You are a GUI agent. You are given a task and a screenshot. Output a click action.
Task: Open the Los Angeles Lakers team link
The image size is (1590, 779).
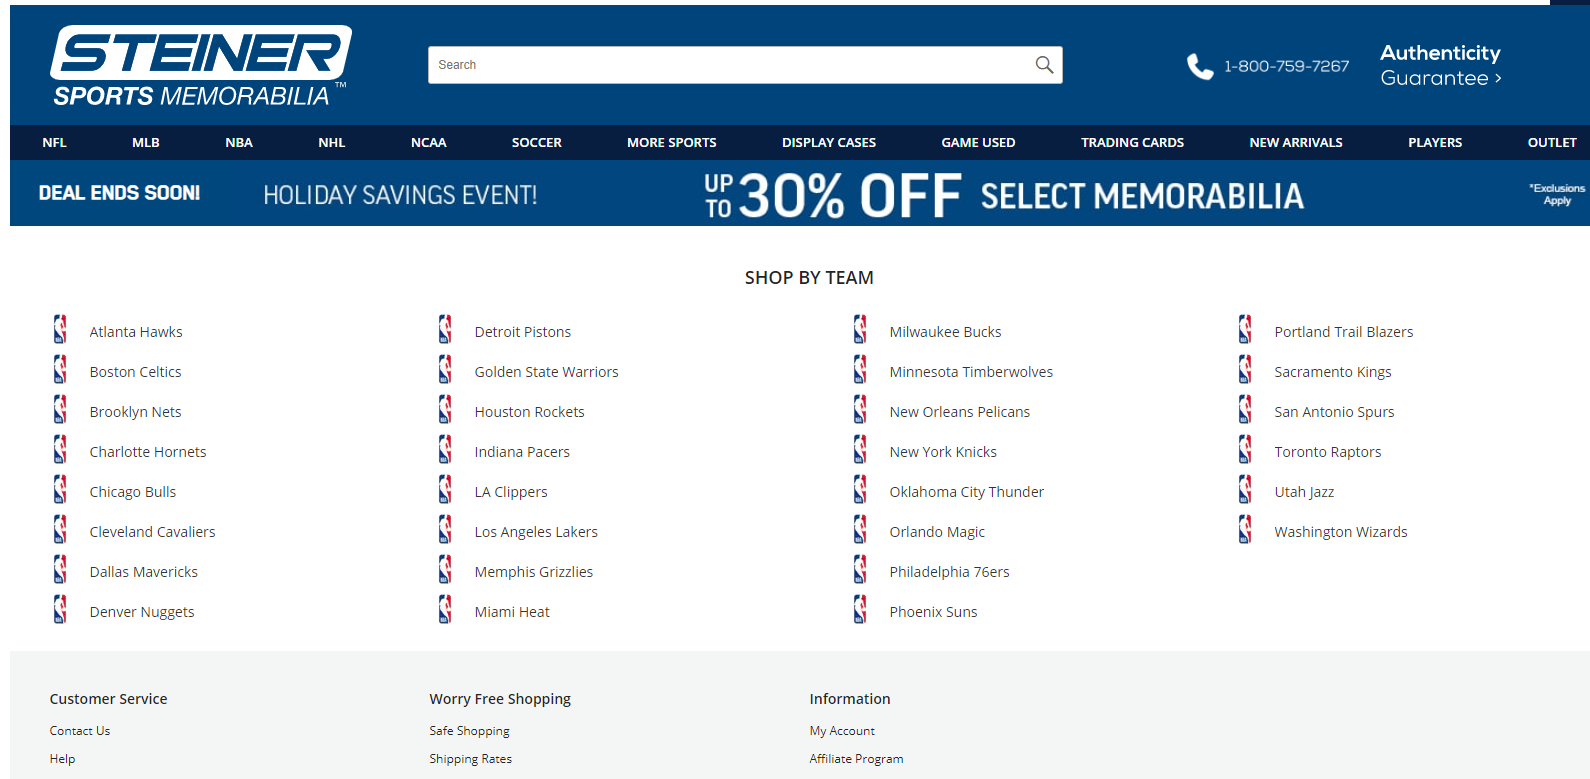coord(536,532)
